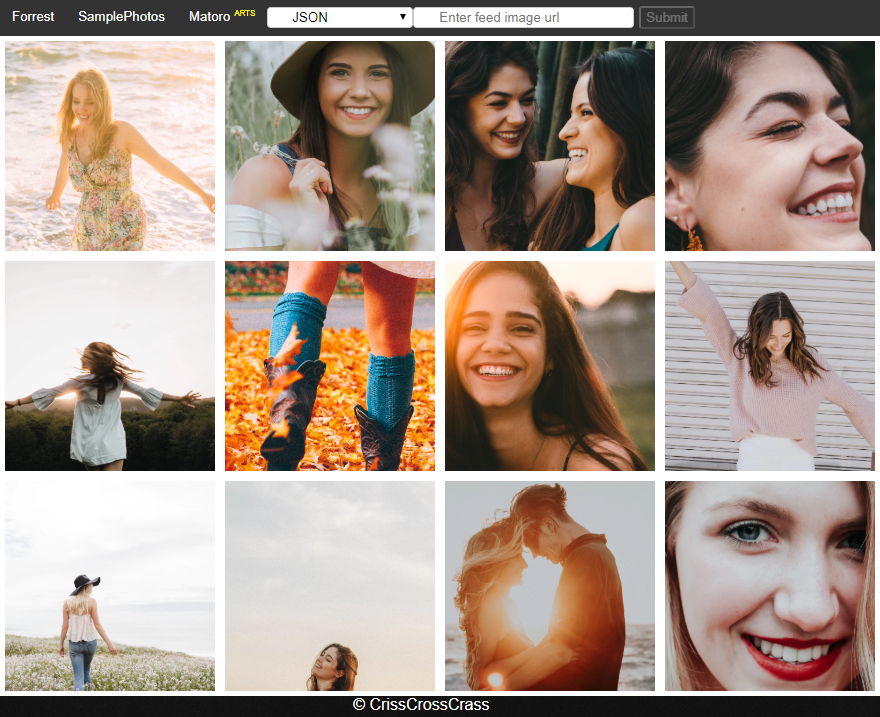Open close-up of laughing woman with orange earring

[x=770, y=146]
